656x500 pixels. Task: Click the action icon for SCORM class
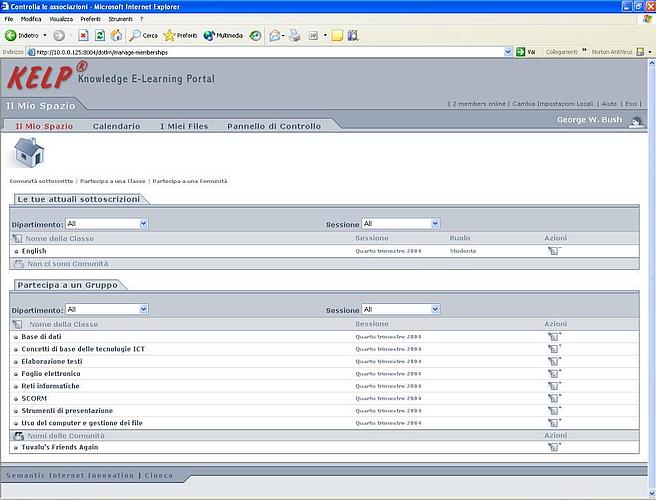pos(553,398)
